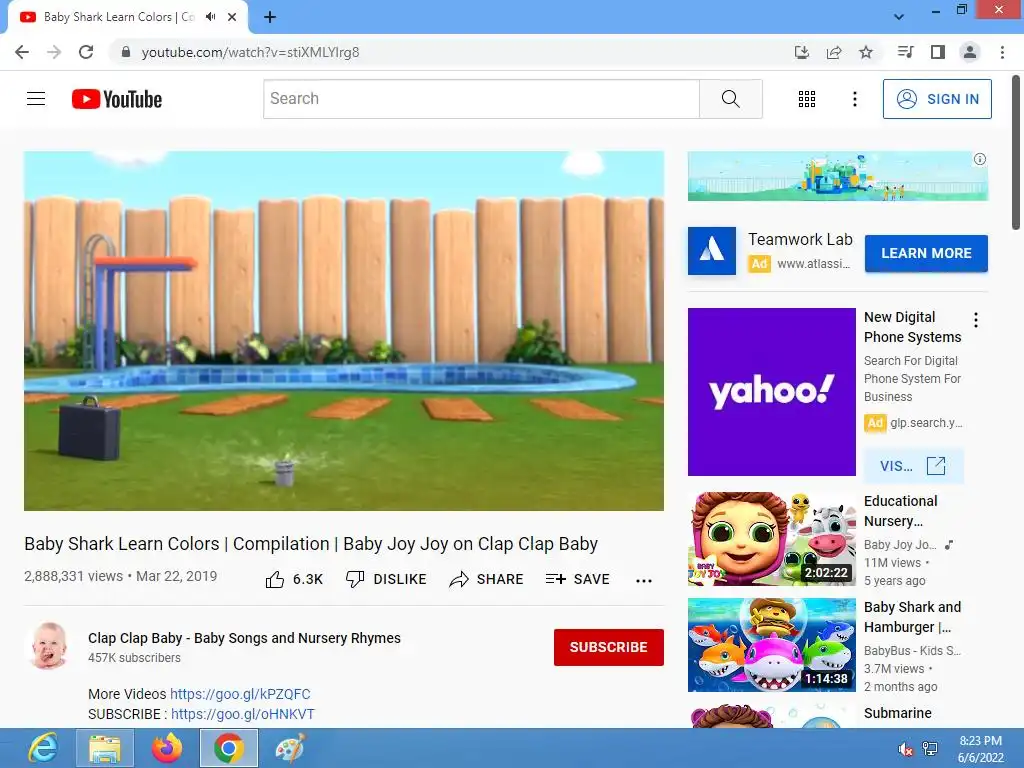
Task: Open the tab search chevron
Action: pos(899,17)
